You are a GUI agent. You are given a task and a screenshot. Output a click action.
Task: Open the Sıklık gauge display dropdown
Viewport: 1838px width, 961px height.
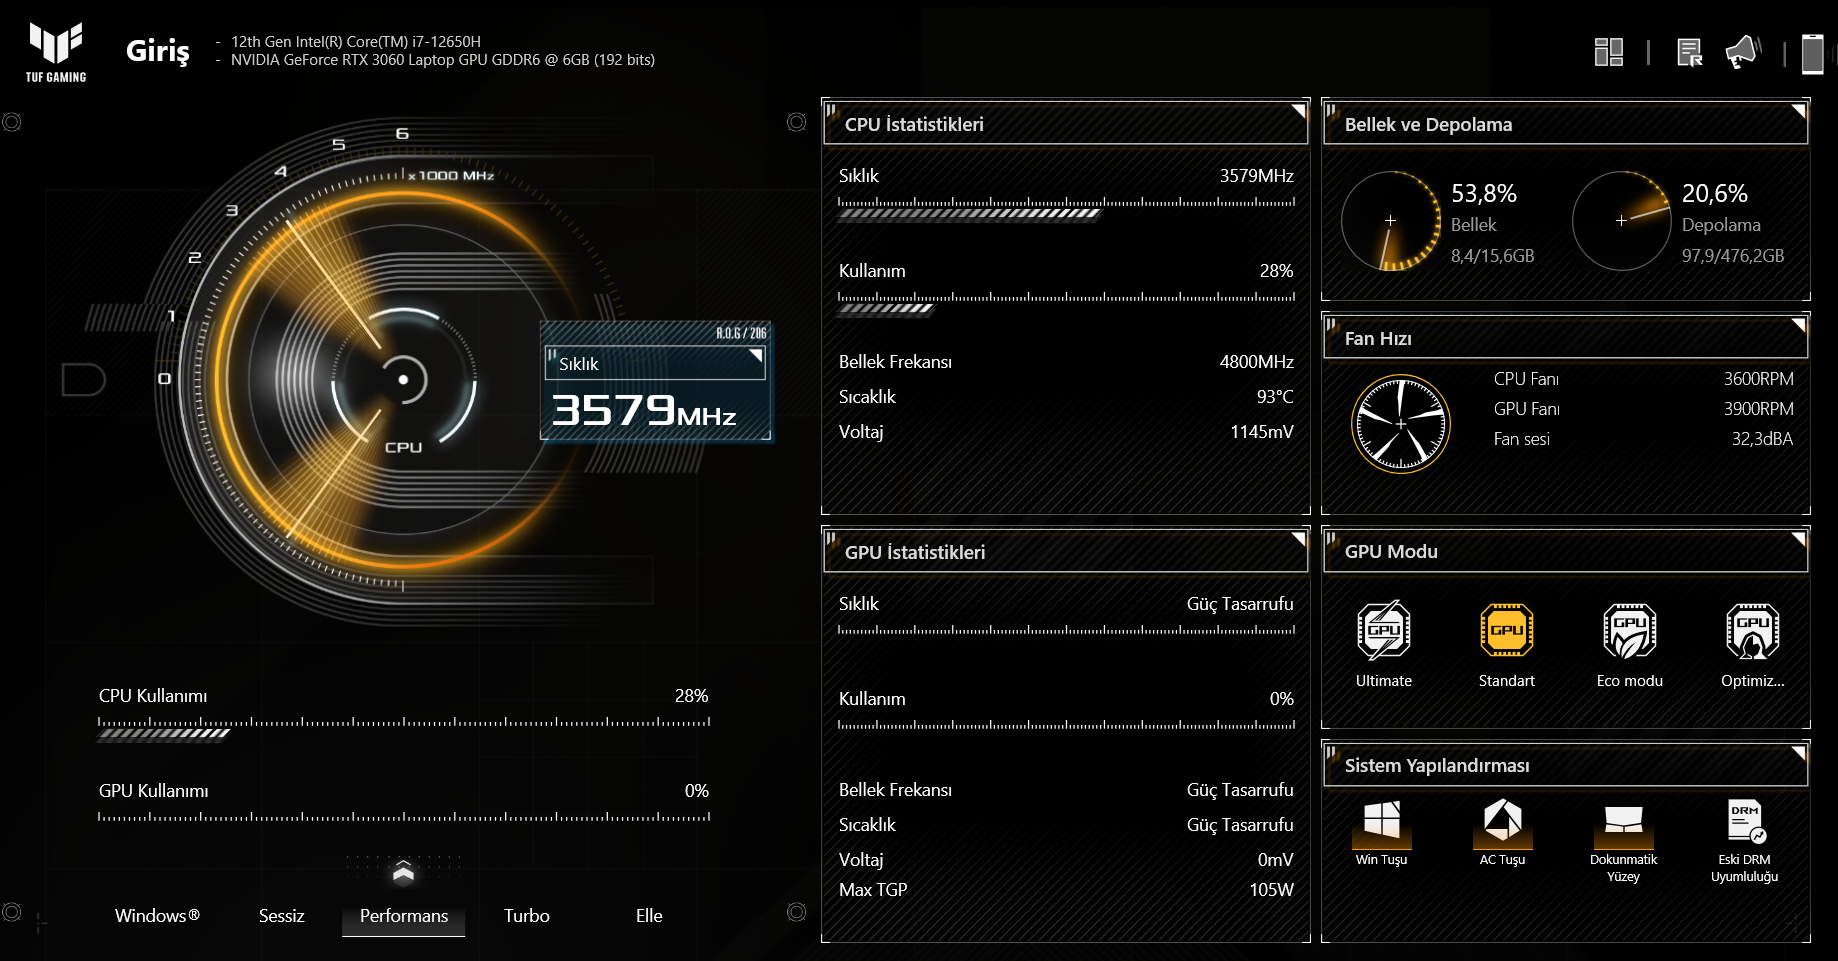pos(655,363)
